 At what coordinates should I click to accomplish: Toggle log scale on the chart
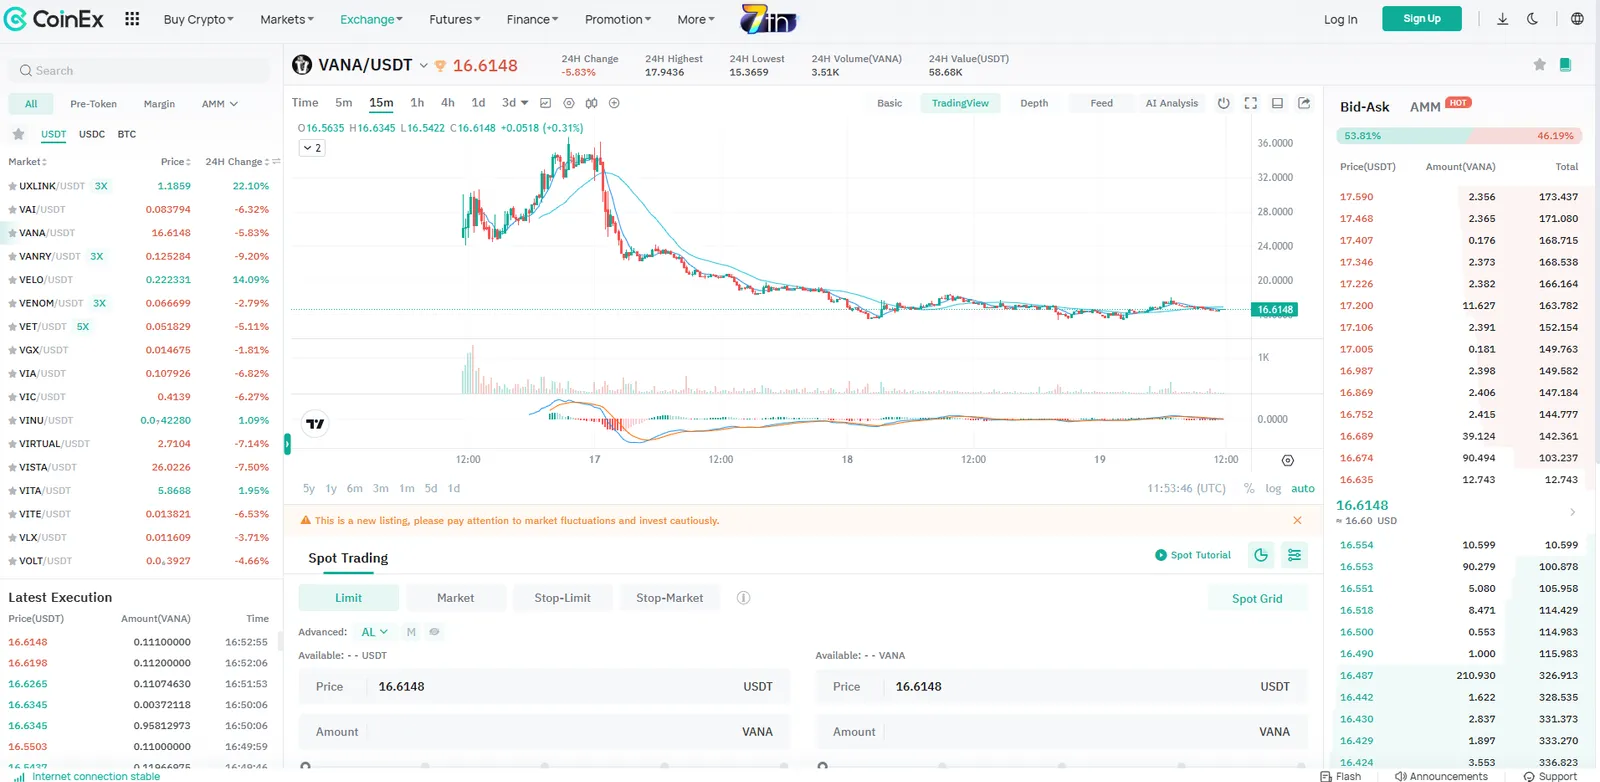coord(1273,489)
